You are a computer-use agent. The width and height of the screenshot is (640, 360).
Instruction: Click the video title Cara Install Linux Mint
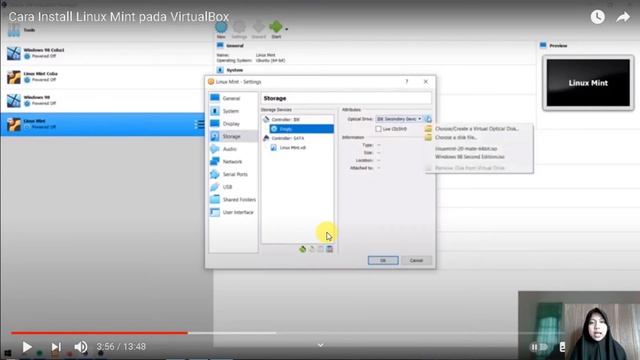118,17
